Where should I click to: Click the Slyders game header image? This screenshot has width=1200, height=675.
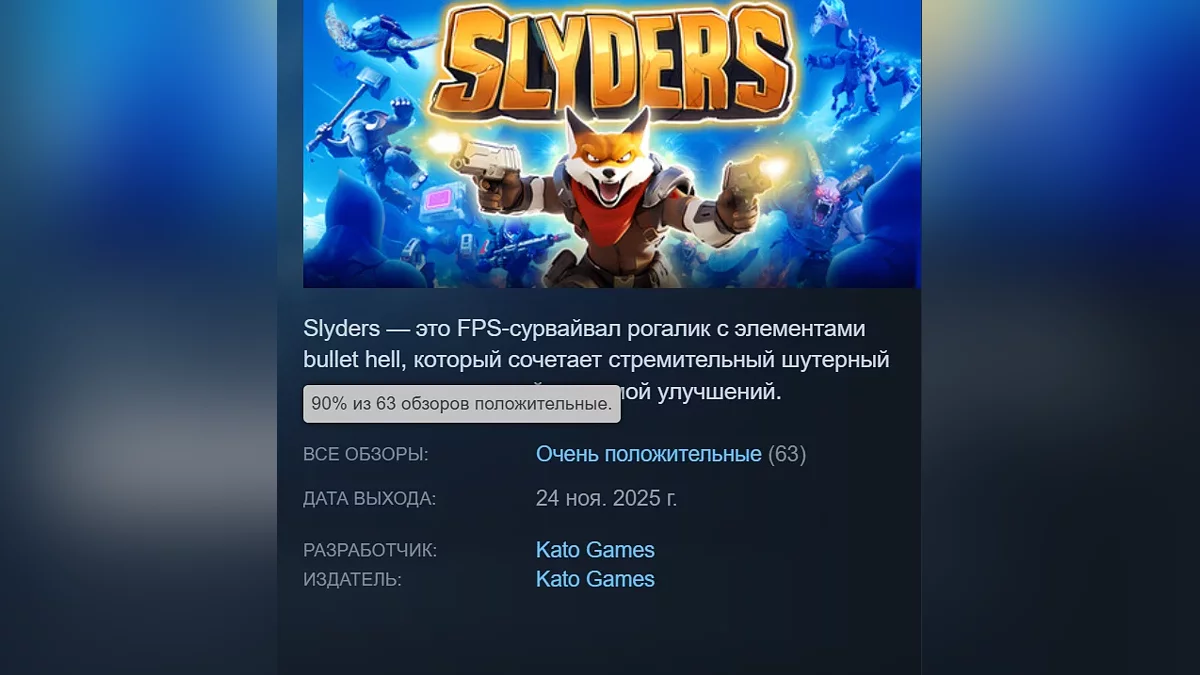point(612,144)
